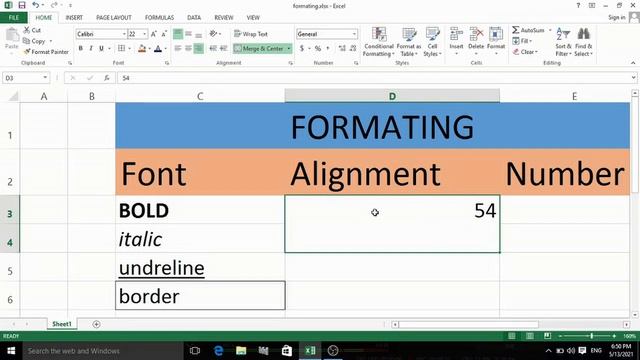The height and width of the screenshot is (360, 640).
Task: Open the Format cells menu icon
Action: click(496, 34)
